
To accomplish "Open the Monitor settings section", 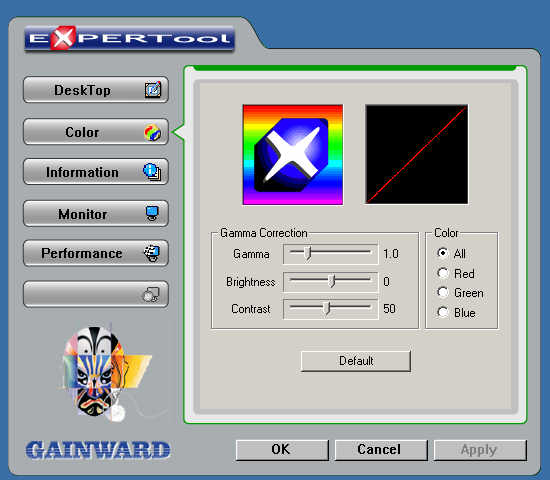I will click(x=96, y=214).
